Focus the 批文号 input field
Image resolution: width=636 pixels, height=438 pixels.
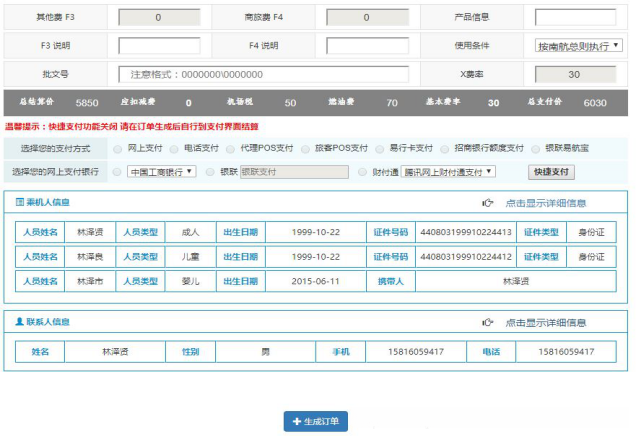coord(264,75)
